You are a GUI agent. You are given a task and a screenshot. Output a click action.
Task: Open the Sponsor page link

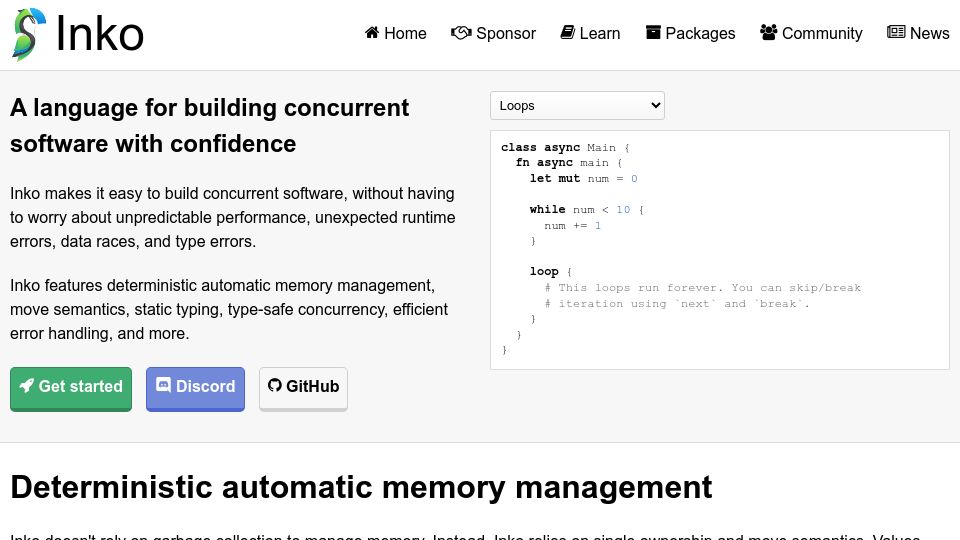(493, 33)
